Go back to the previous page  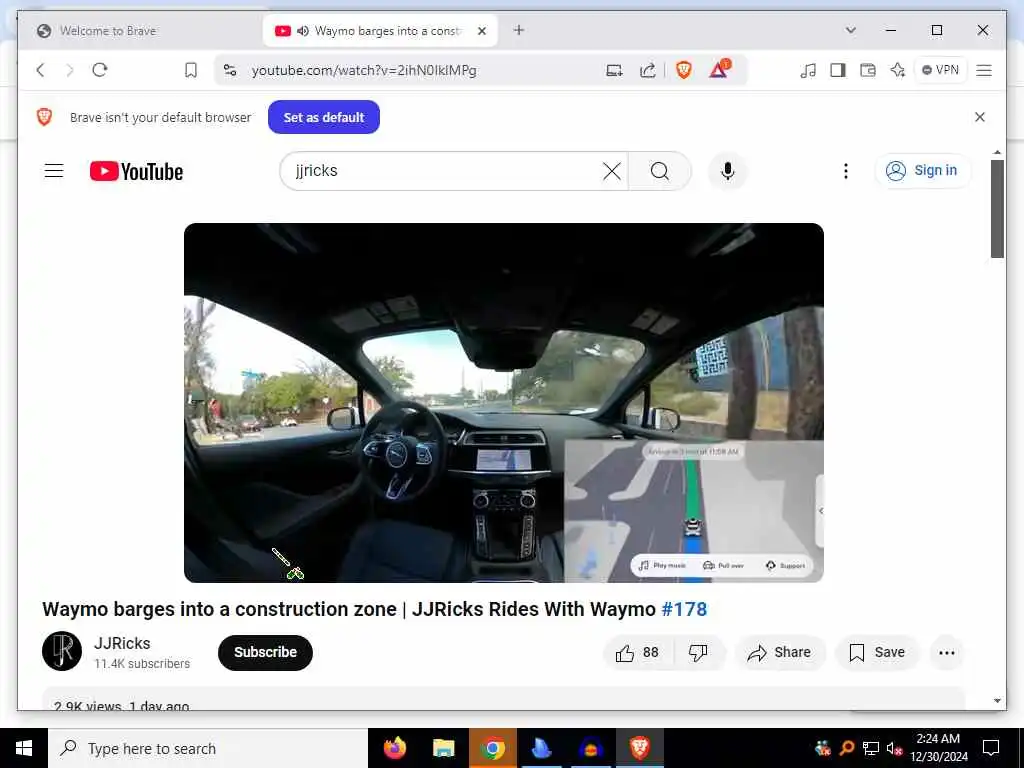click(40, 70)
